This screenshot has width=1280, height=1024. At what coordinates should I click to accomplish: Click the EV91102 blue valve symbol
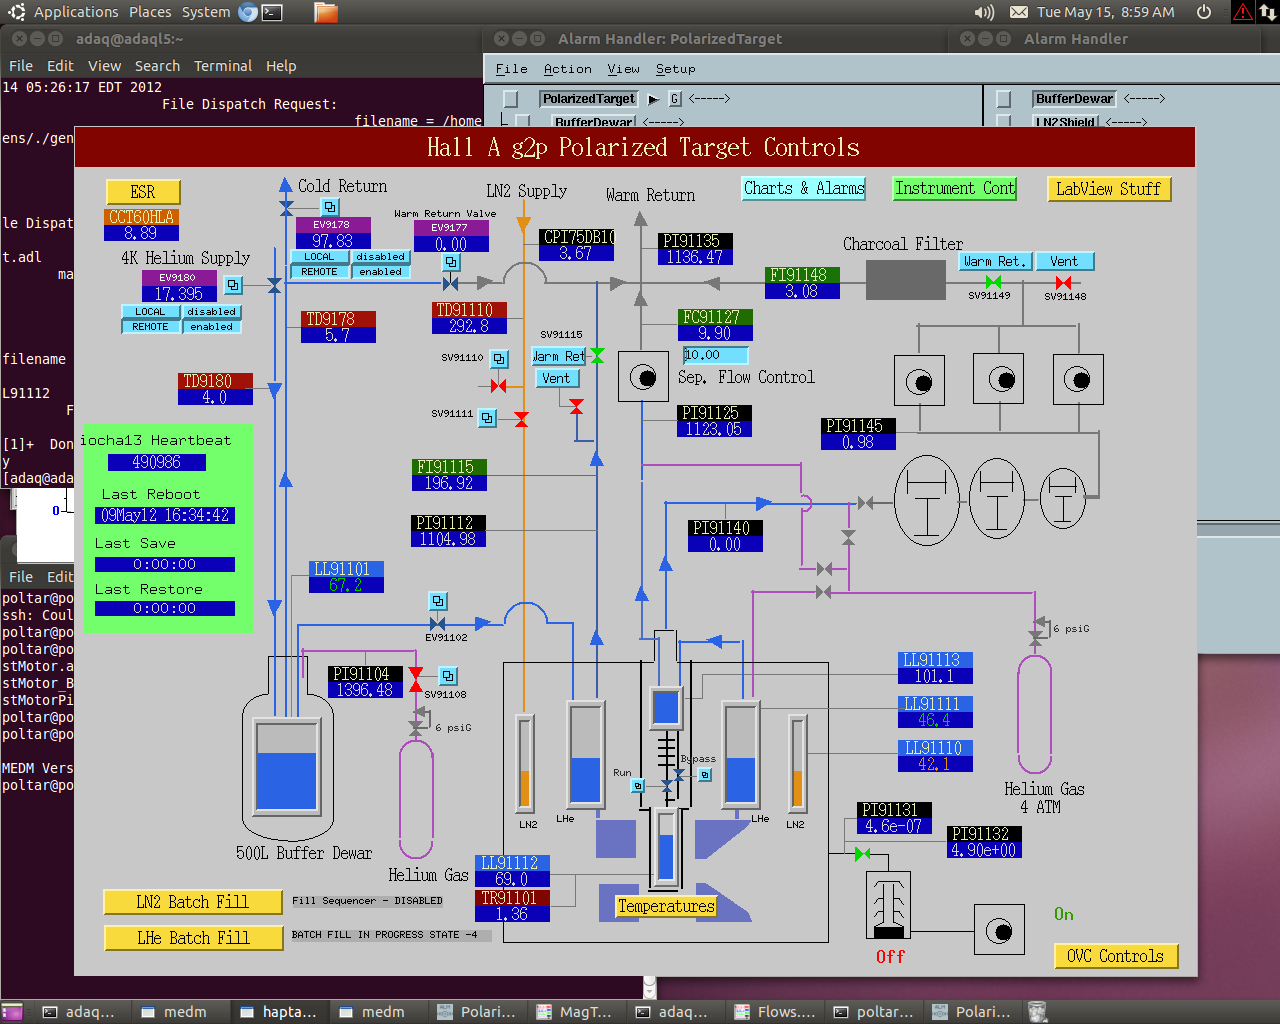click(x=437, y=623)
